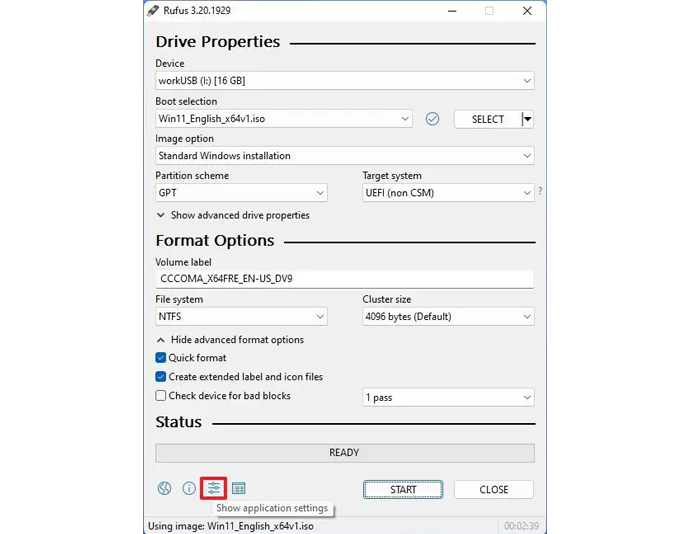Open the Target system UEFI dropdown
Image resolution: width=700 pixels, height=534 pixels.
[x=448, y=193]
